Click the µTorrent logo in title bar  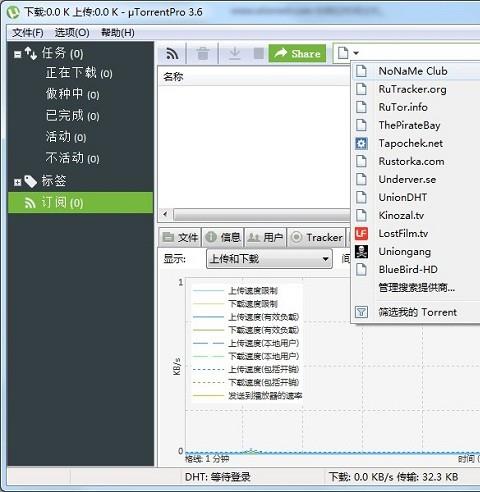[x=14, y=12]
